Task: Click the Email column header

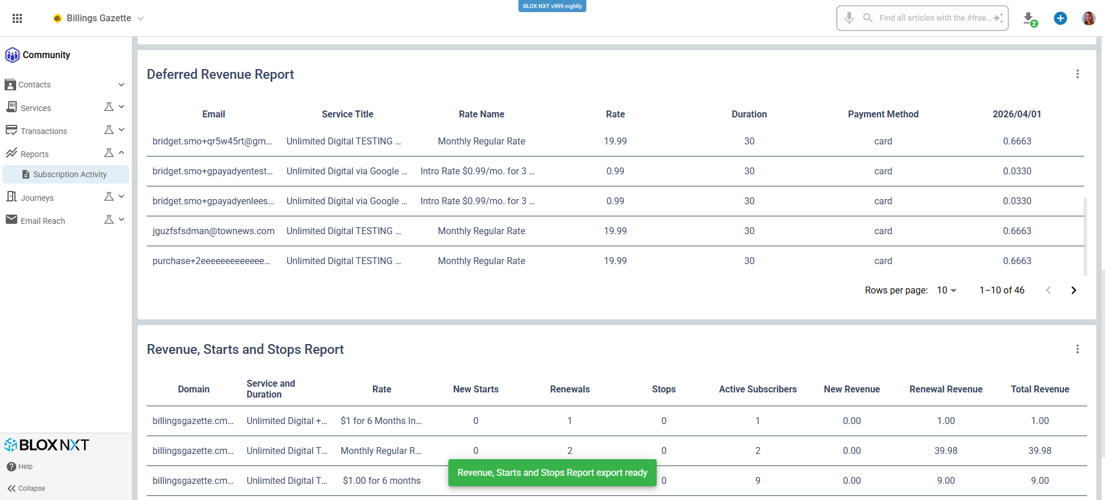Action: click(x=214, y=114)
